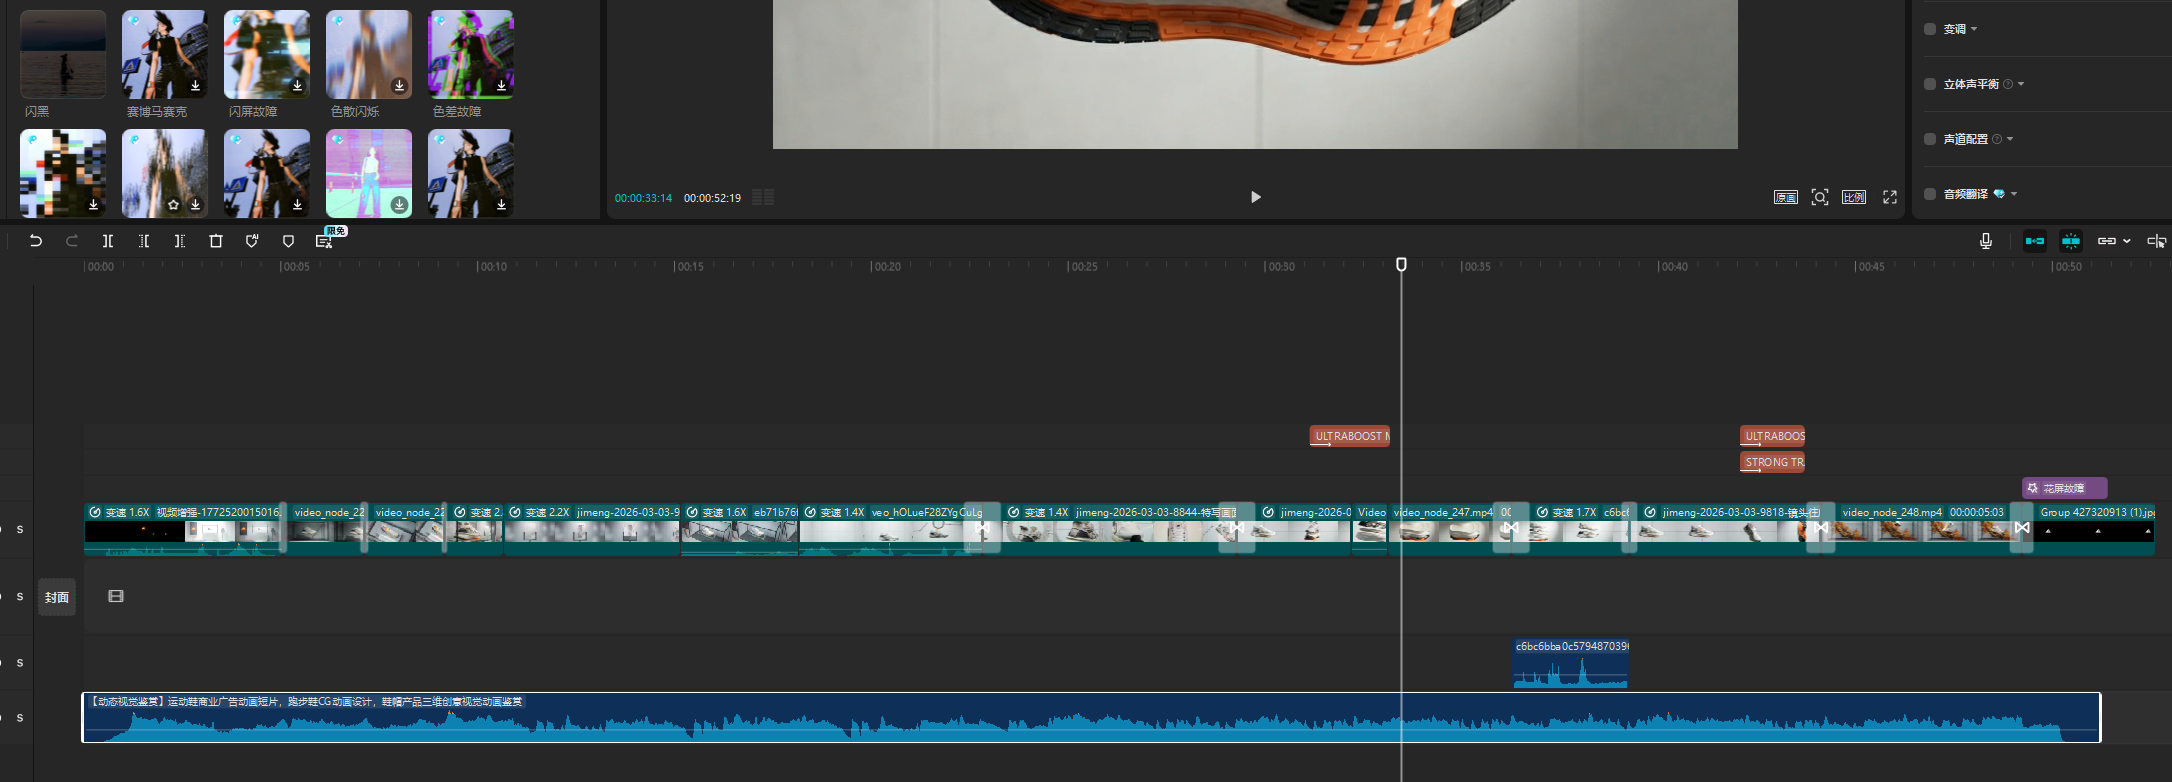The width and height of the screenshot is (2172, 782).
Task: Click the AI marker shield icon
Action: [x=252, y=241]
